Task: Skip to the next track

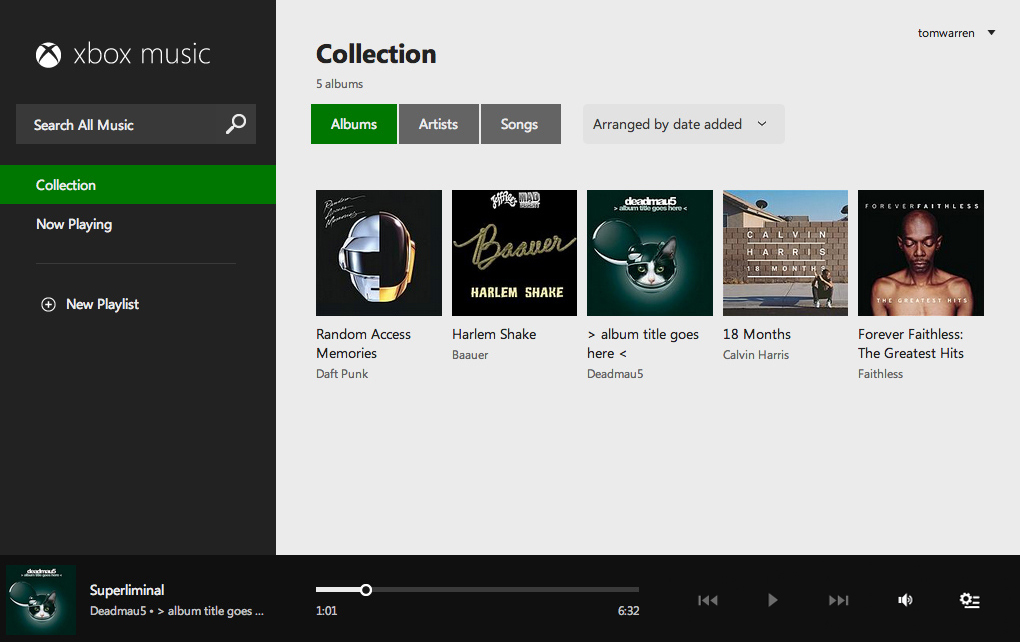Action: pos(839,600)
